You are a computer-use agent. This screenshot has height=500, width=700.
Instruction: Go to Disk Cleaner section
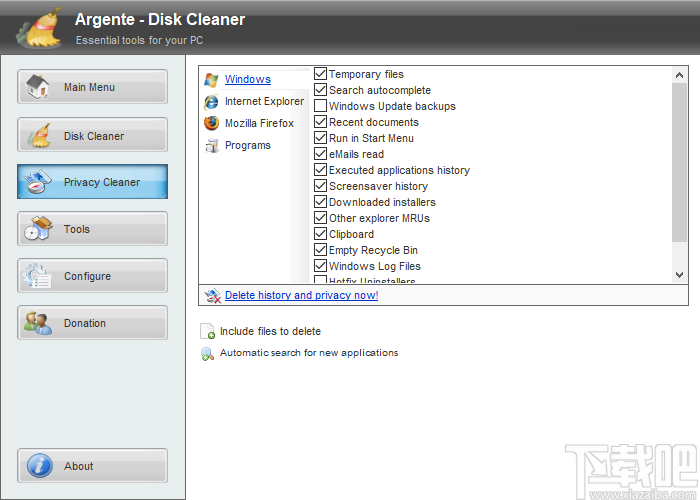(x=92, y=135)
